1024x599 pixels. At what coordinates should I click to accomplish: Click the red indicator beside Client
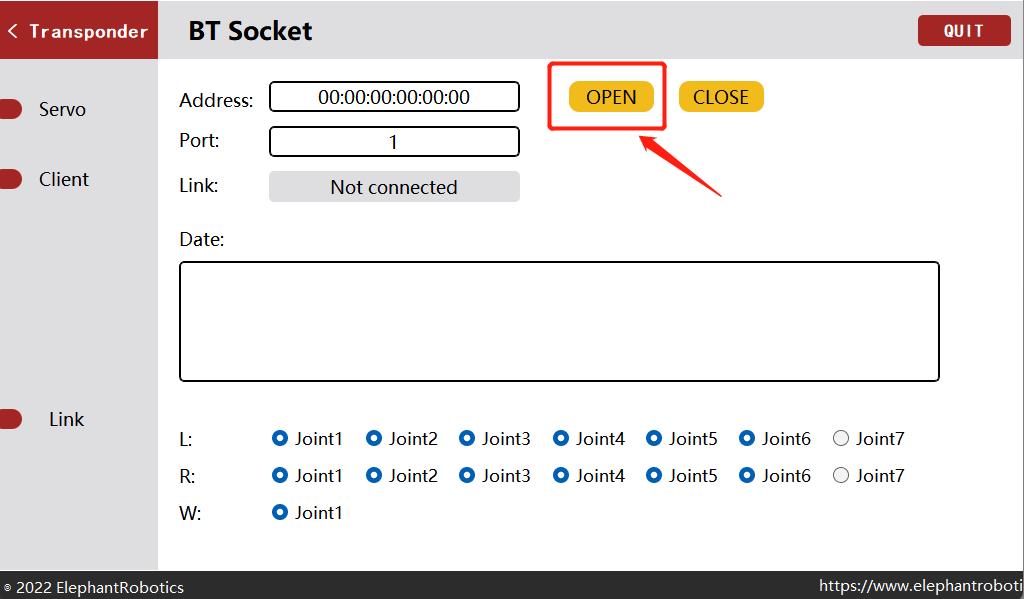(x=10, y=179)
